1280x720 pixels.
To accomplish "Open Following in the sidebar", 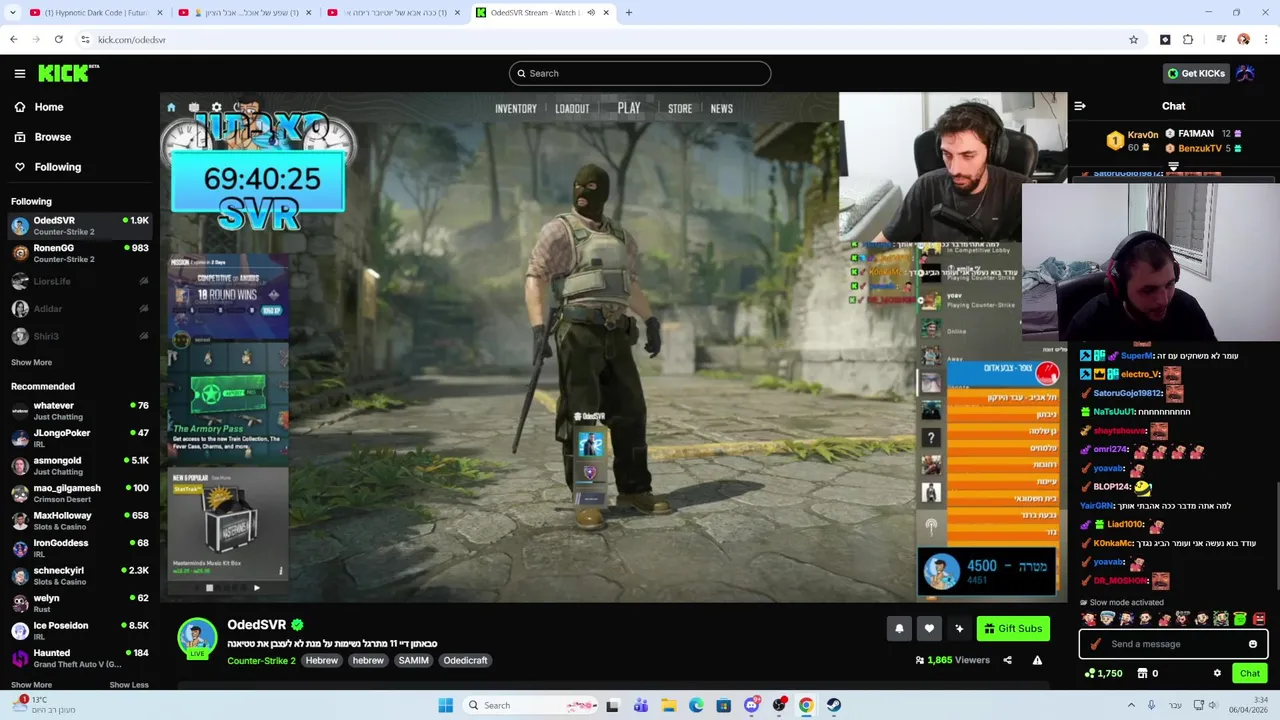I will pos(57,167).
